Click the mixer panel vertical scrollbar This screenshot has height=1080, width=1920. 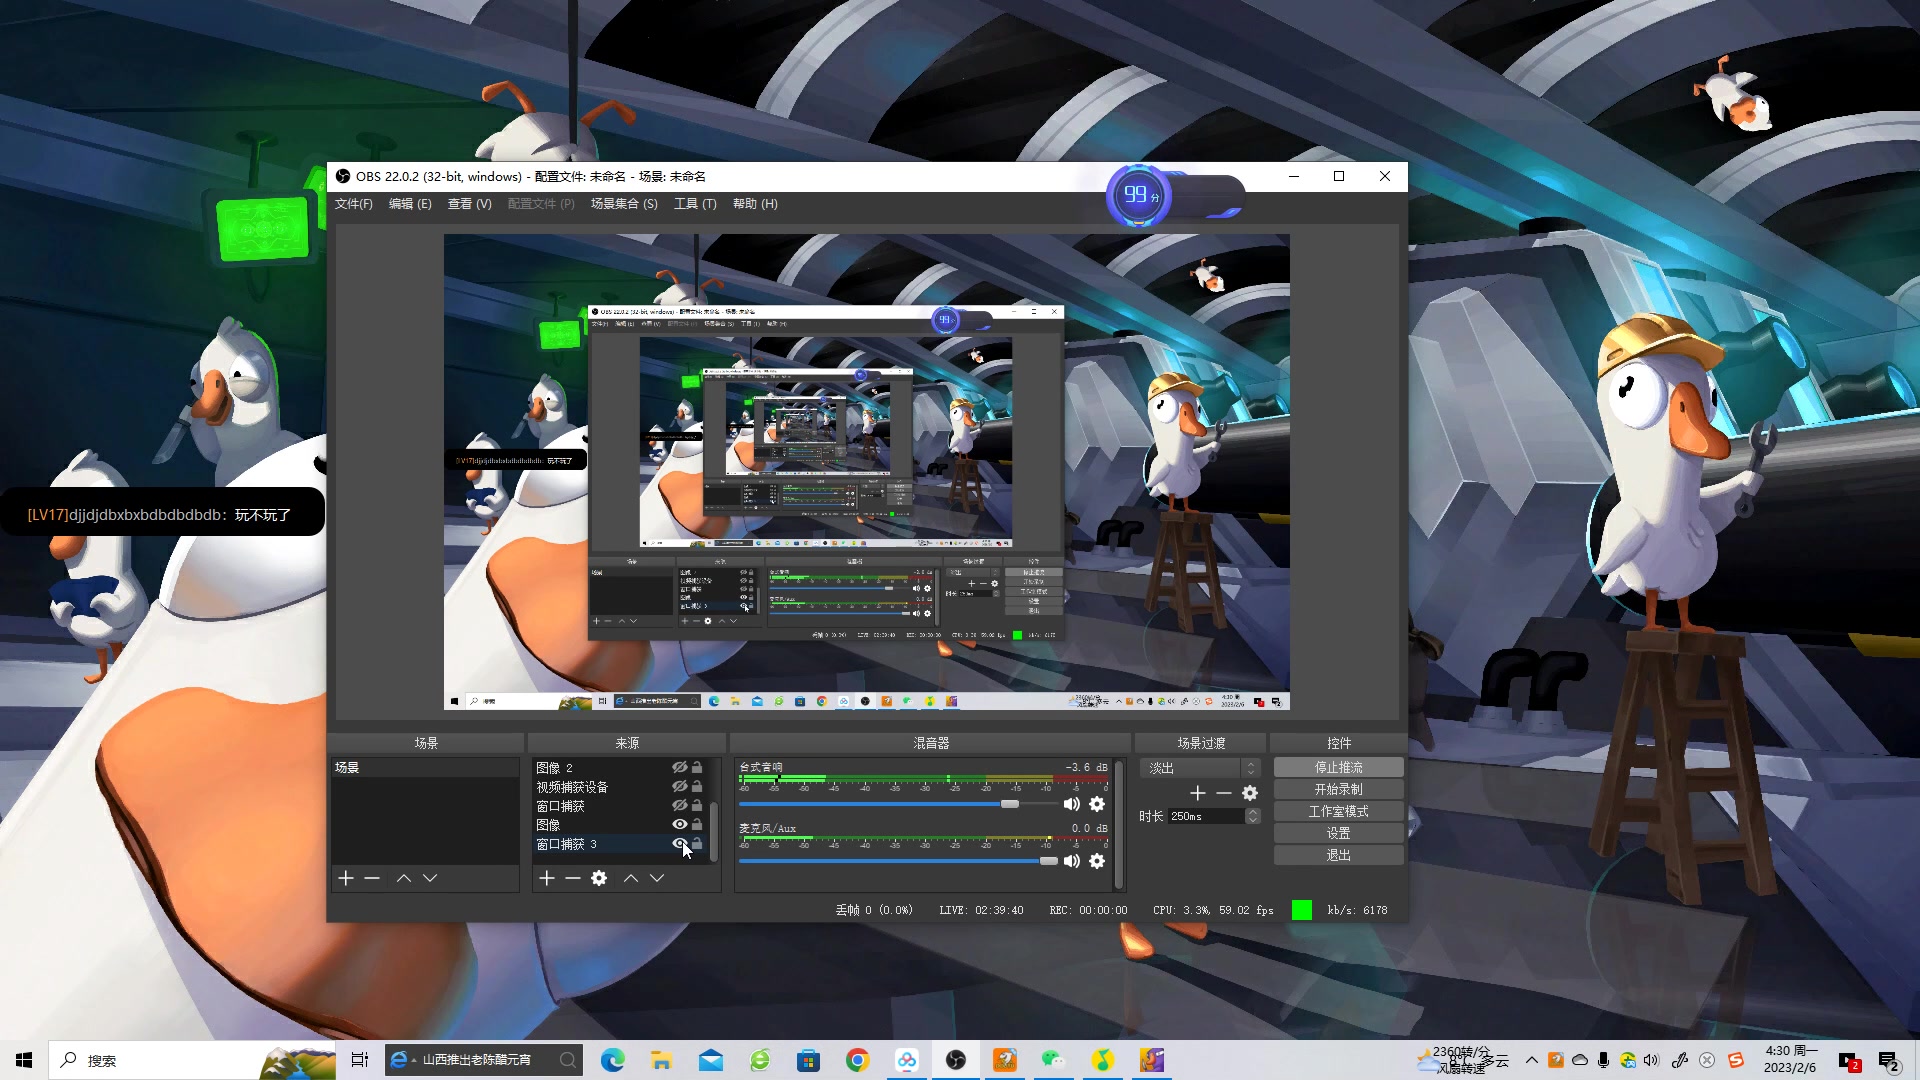pyautogui.click(x=1119, y=825)
